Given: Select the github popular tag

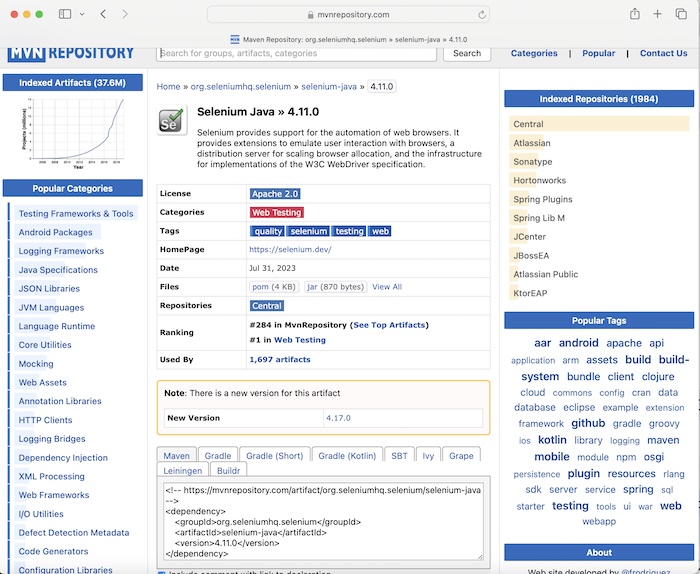Looking at the screenshot, I should point(588,423).
